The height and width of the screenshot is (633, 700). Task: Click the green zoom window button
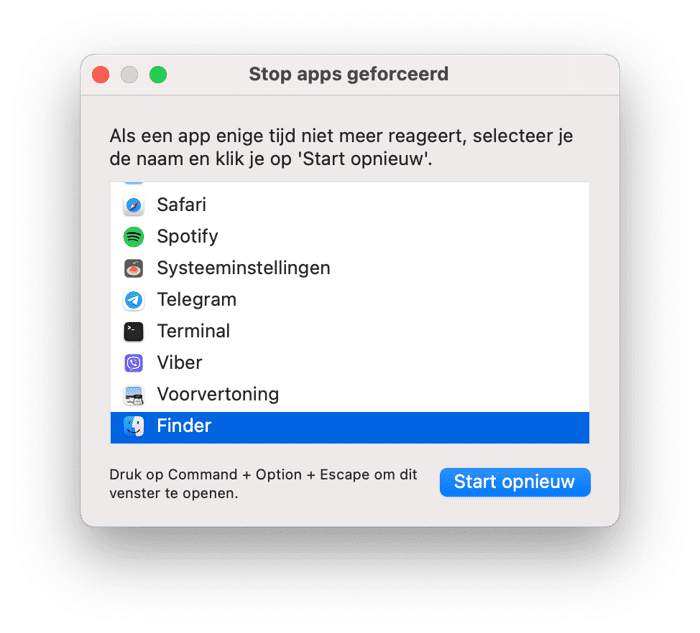pos(158,75)
